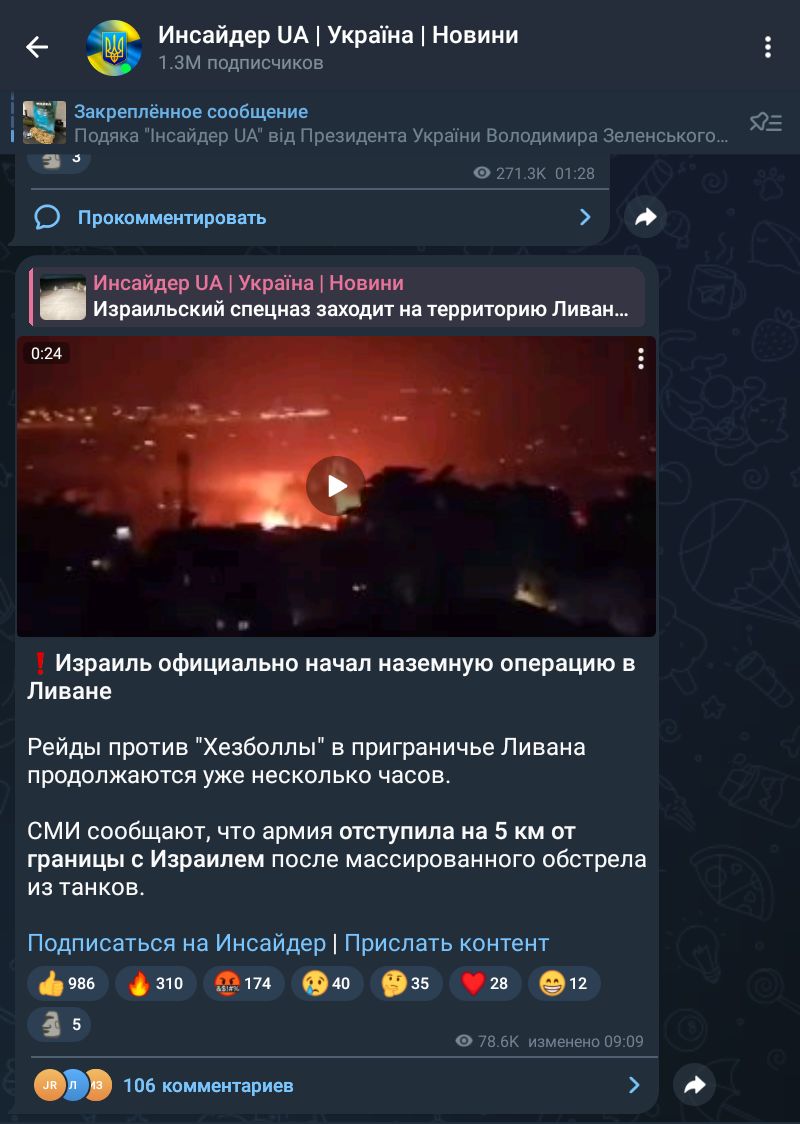Image resolution: width=800 pixels, height=1124 pixels.
Task: Open the 106 комментариев link
Action: (208, 1085)
